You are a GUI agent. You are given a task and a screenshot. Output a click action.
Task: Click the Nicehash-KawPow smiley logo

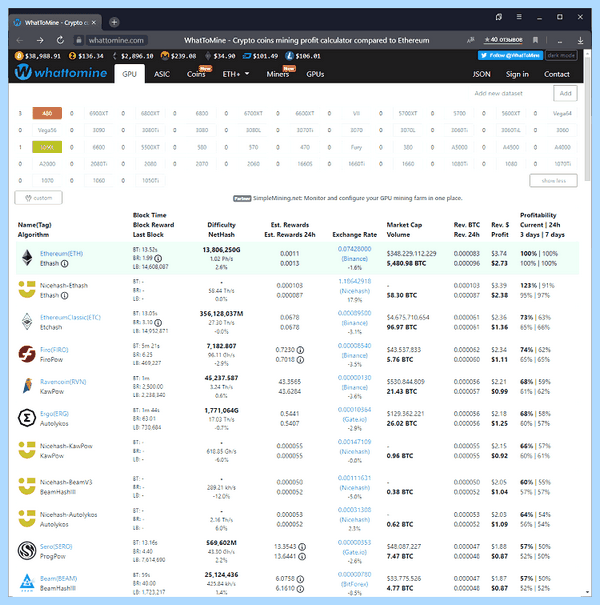point(27,450)
